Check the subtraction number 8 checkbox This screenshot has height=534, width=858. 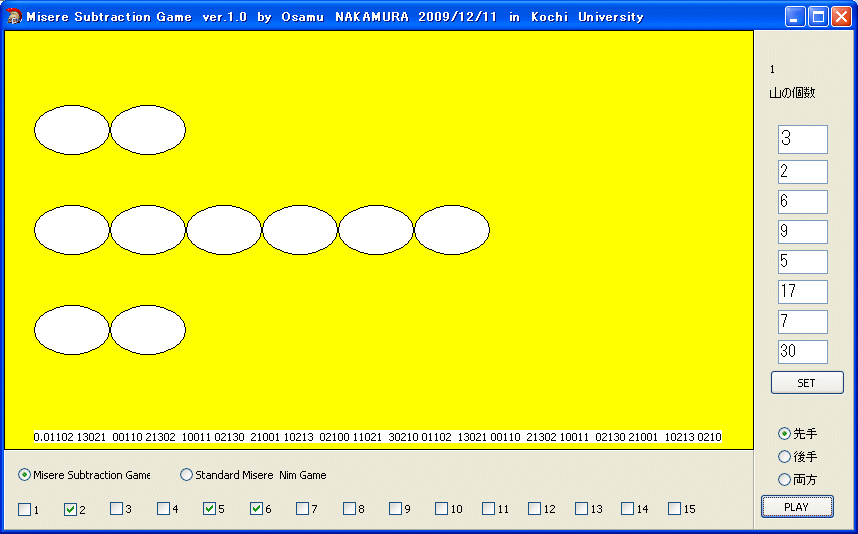(x=350, y=509)
